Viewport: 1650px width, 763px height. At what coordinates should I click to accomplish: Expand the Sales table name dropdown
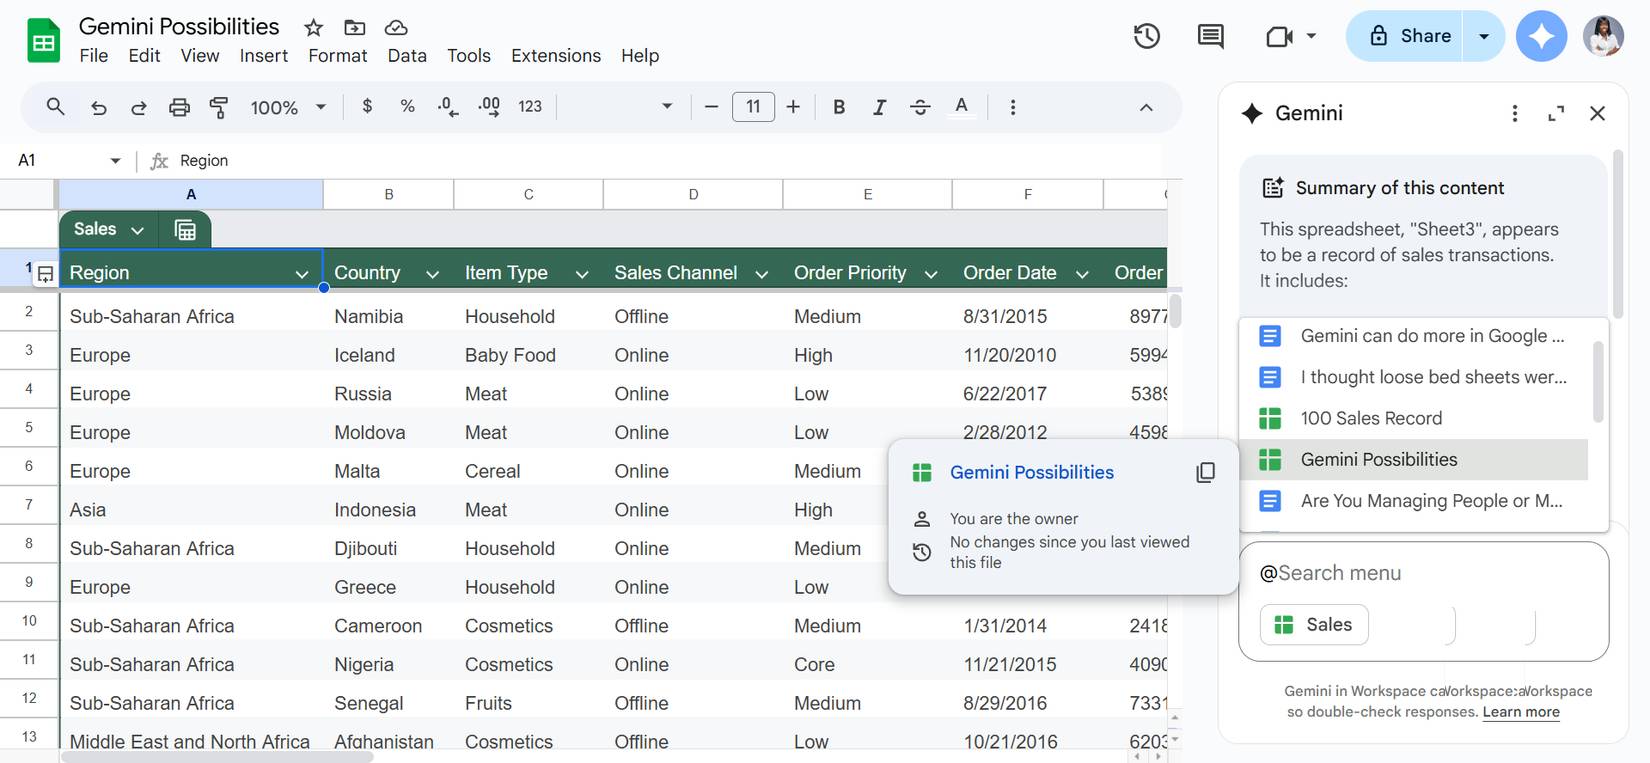[x=137, y=230]
